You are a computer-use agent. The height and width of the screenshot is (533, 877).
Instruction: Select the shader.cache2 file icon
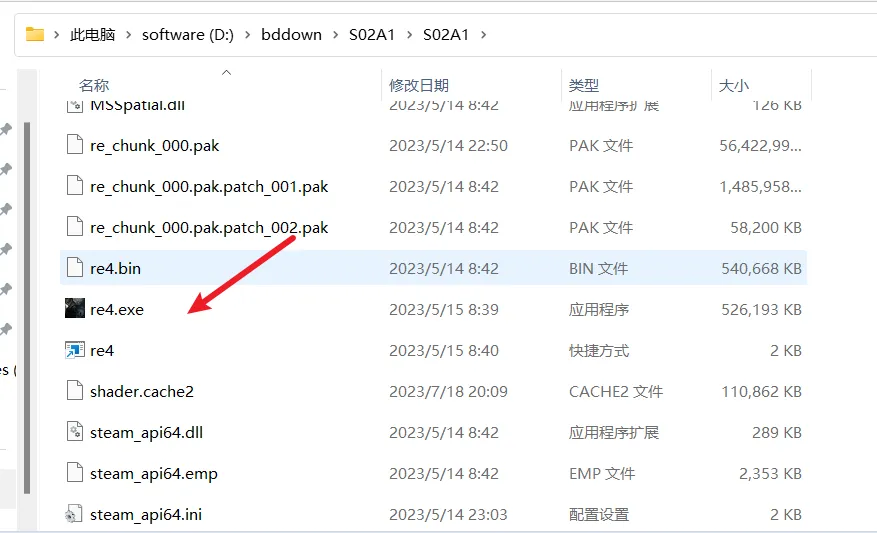click(x=74, y=391)
